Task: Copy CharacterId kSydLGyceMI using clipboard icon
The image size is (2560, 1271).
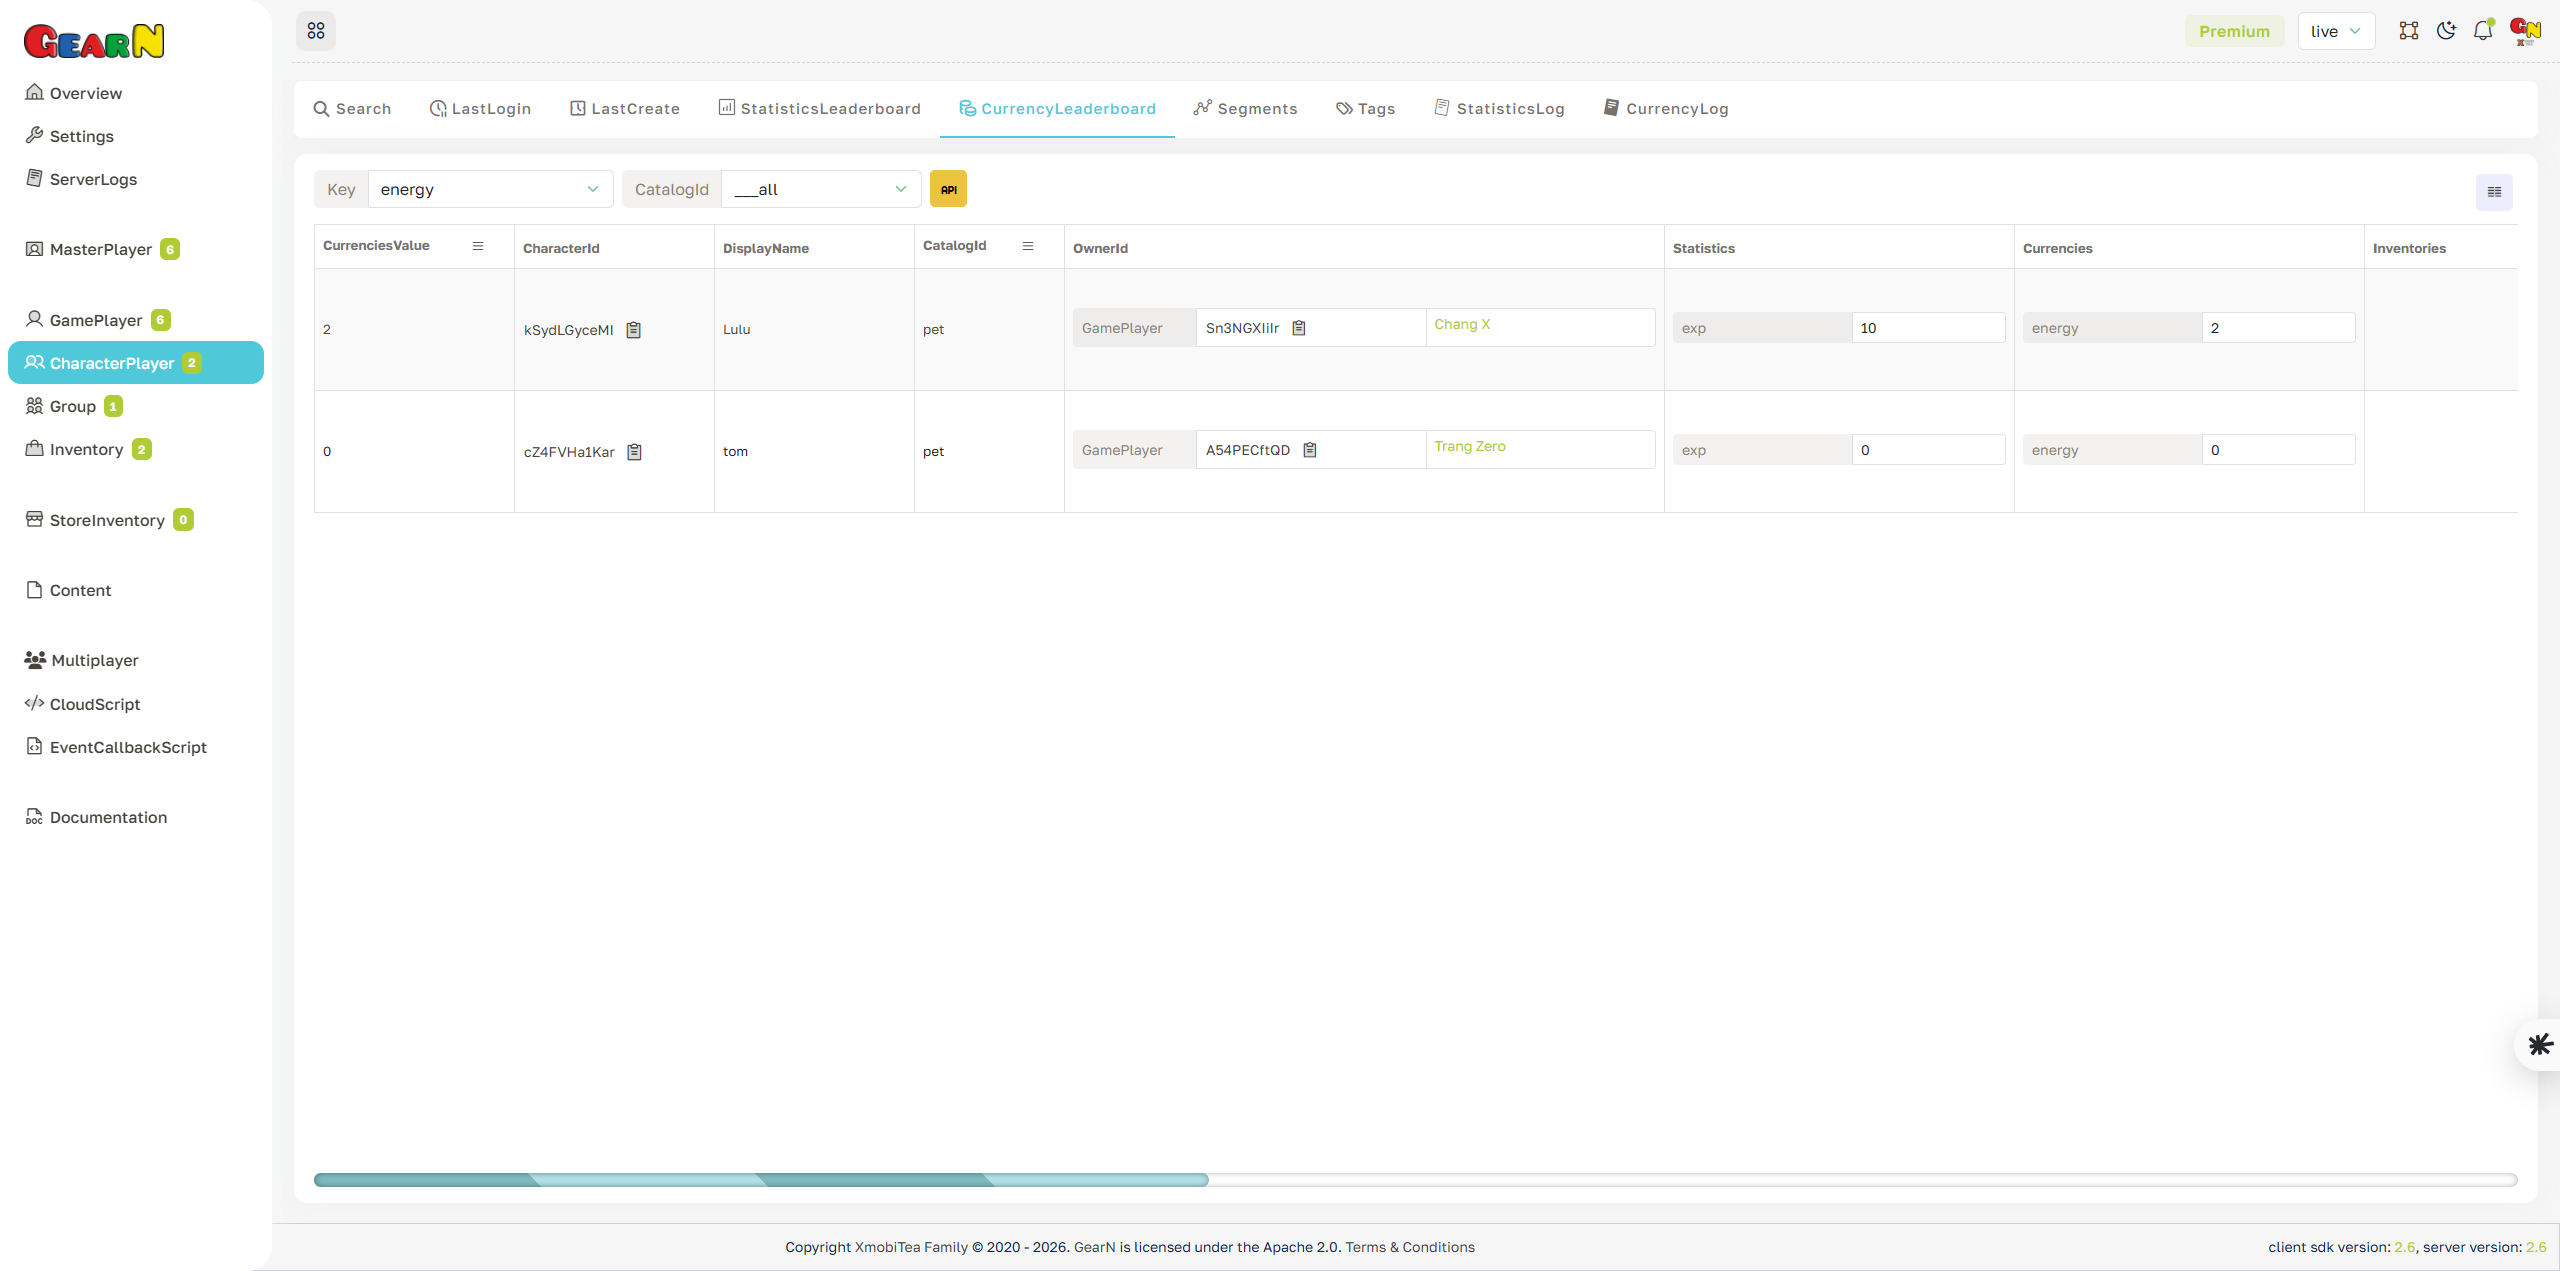Action: [634, 329]
